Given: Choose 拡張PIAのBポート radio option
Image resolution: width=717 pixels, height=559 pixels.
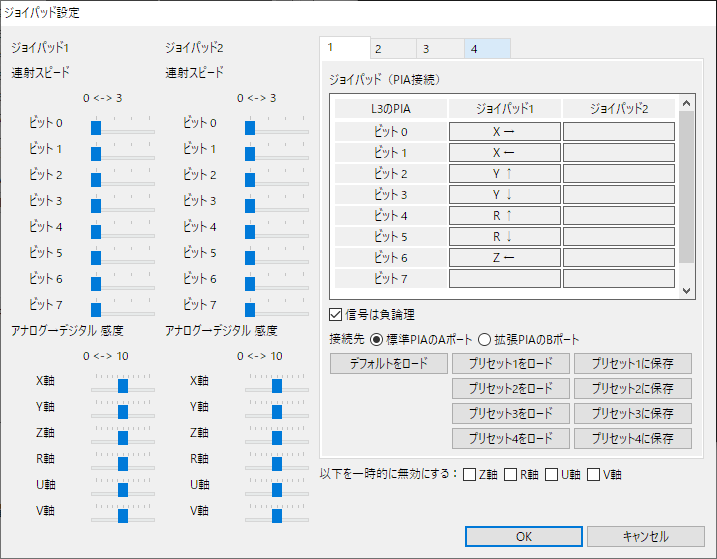Looking at the screenshot, I should 483,339.
